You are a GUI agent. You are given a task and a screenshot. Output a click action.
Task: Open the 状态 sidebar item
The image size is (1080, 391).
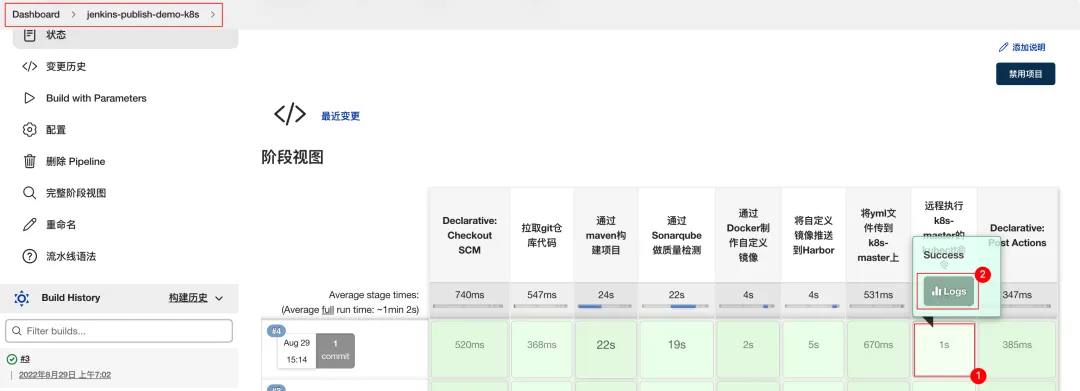click(x=56, y=34)
